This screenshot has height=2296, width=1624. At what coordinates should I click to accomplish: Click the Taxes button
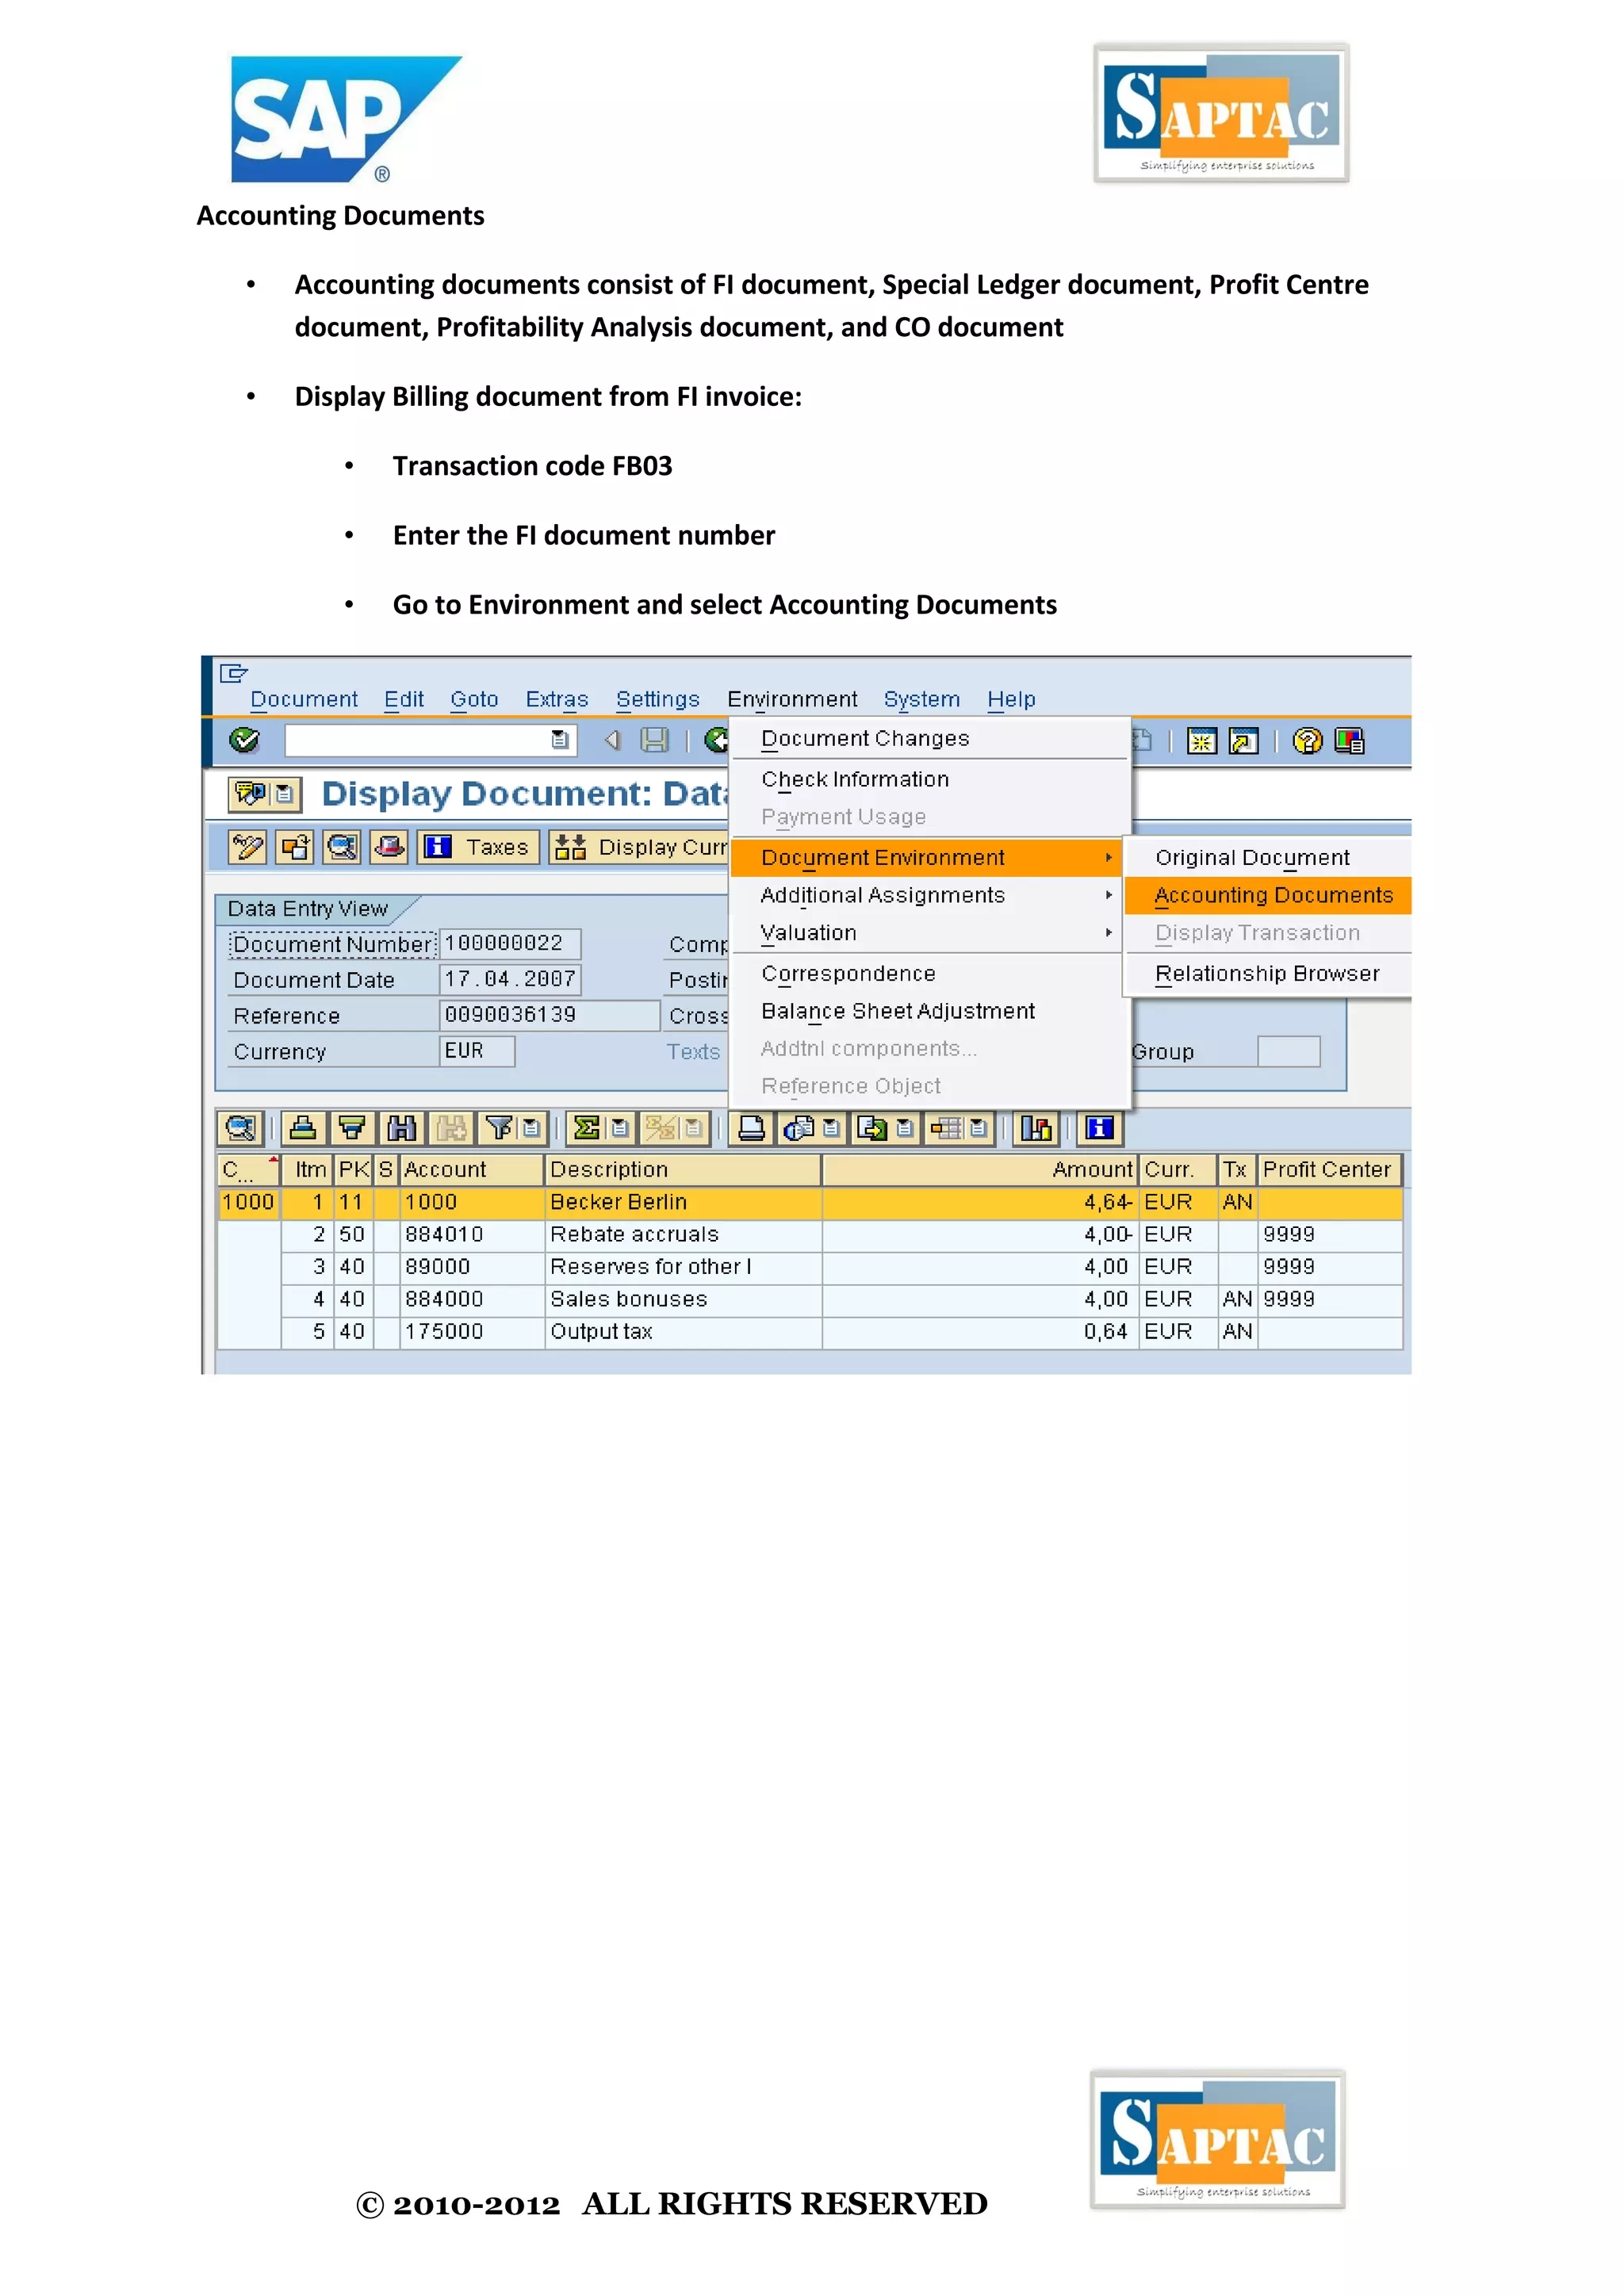479,847
